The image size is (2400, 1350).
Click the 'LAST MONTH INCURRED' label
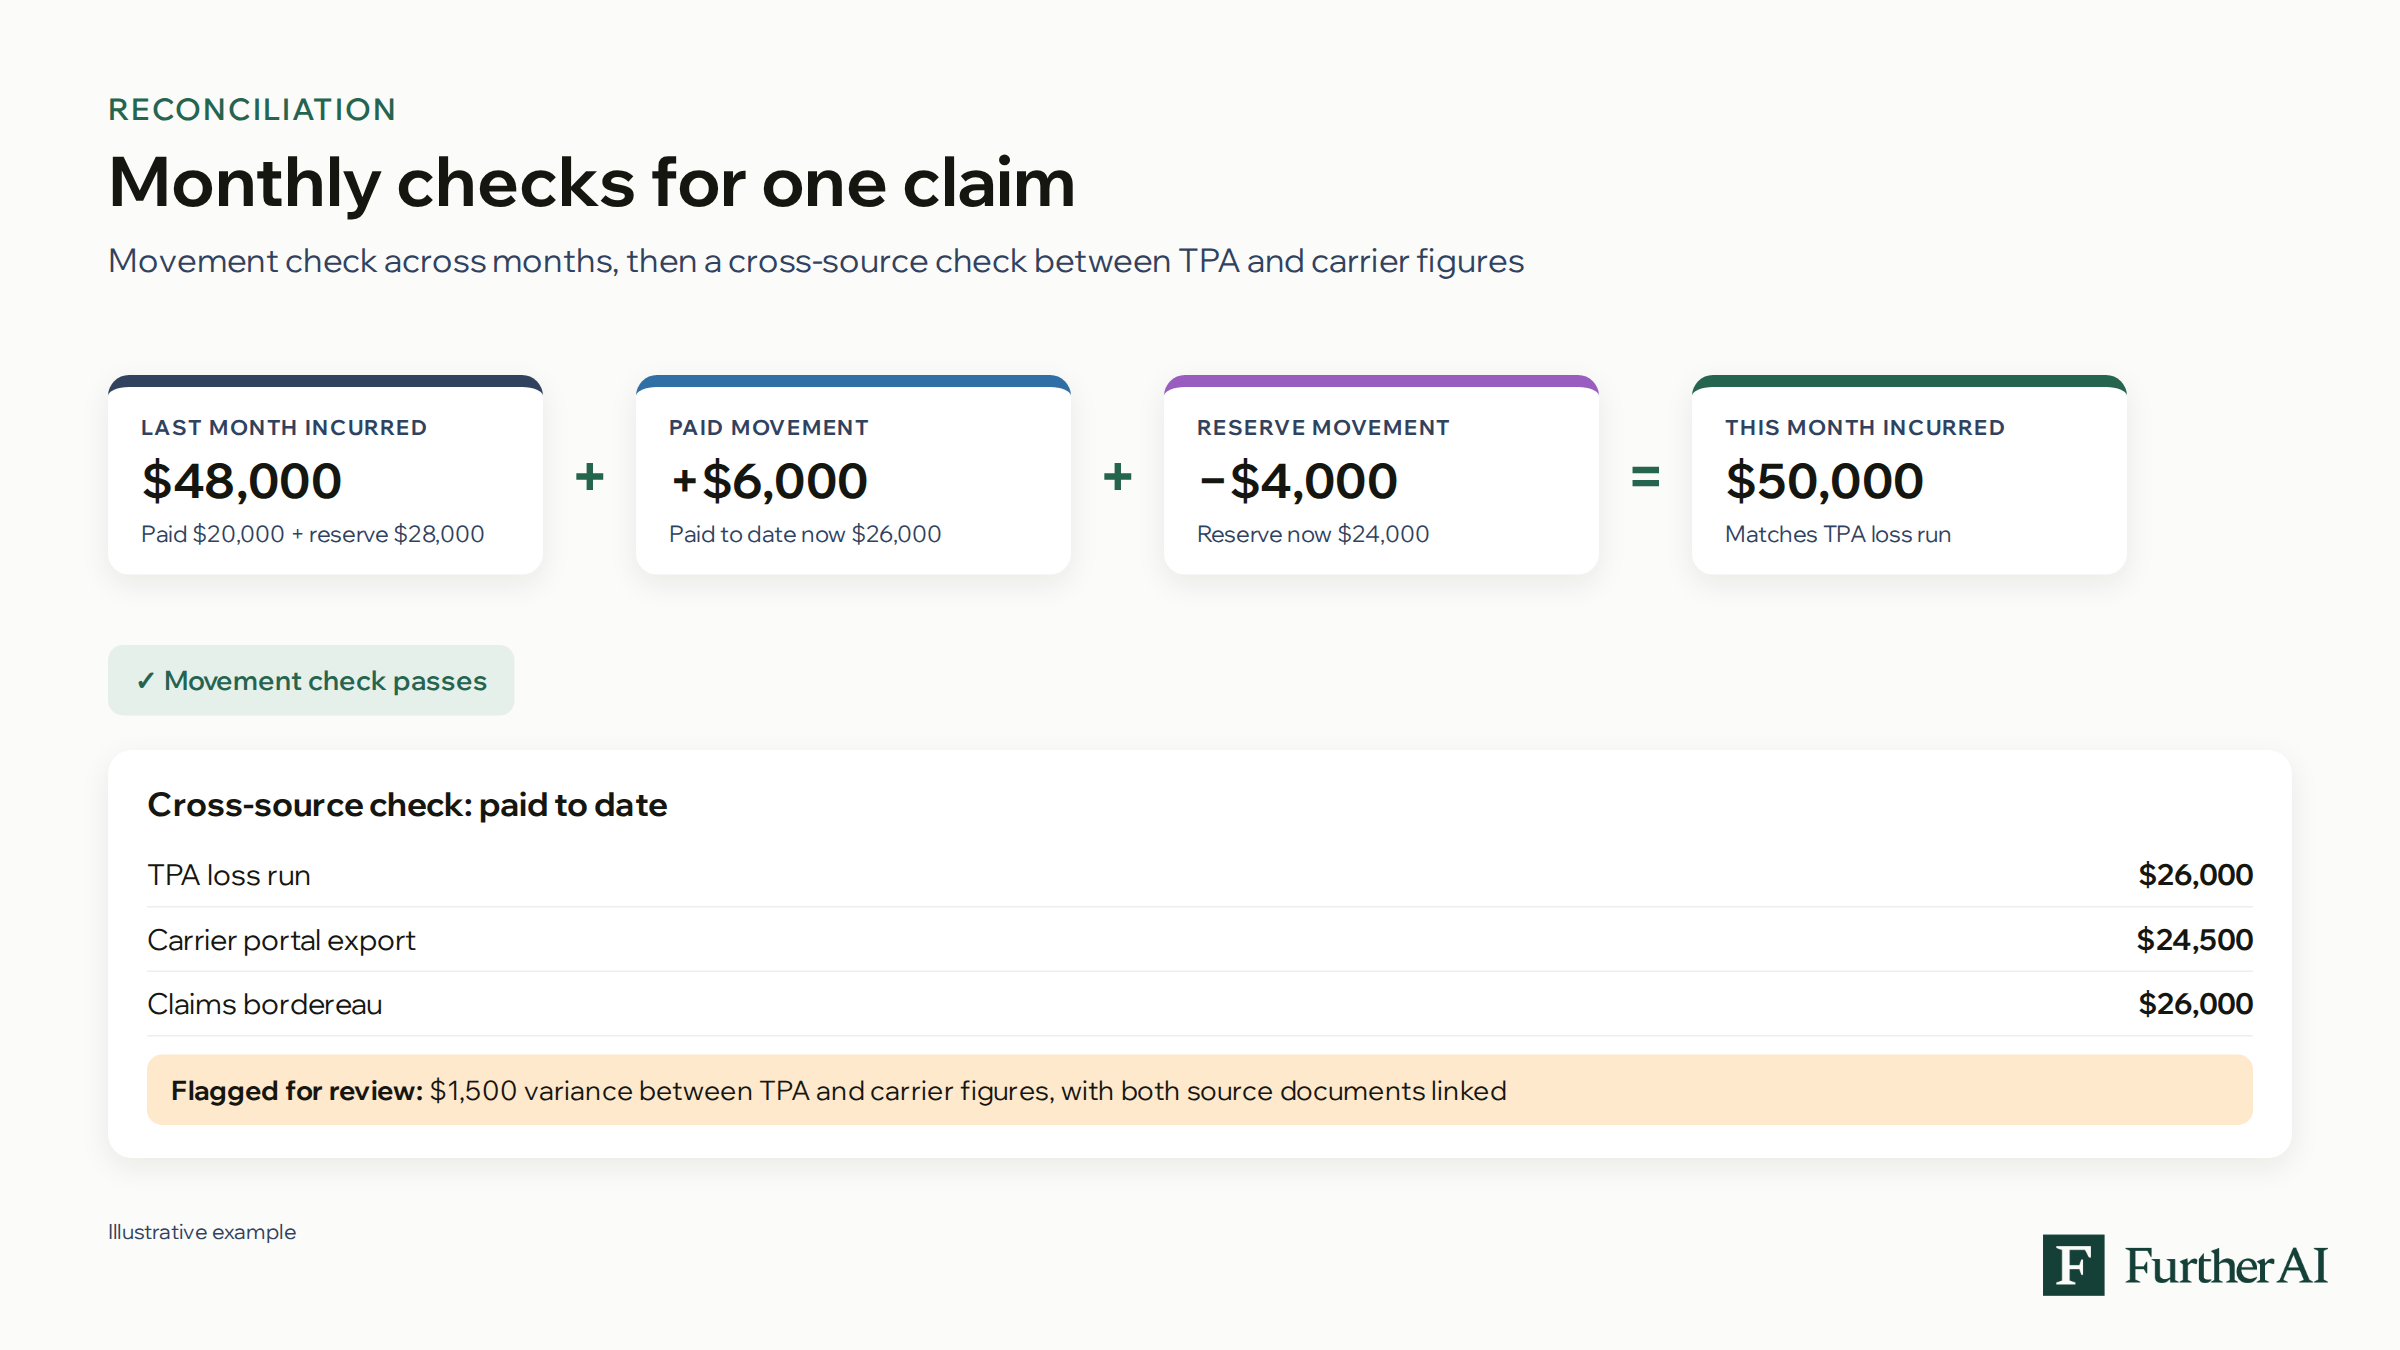(284, 428)
